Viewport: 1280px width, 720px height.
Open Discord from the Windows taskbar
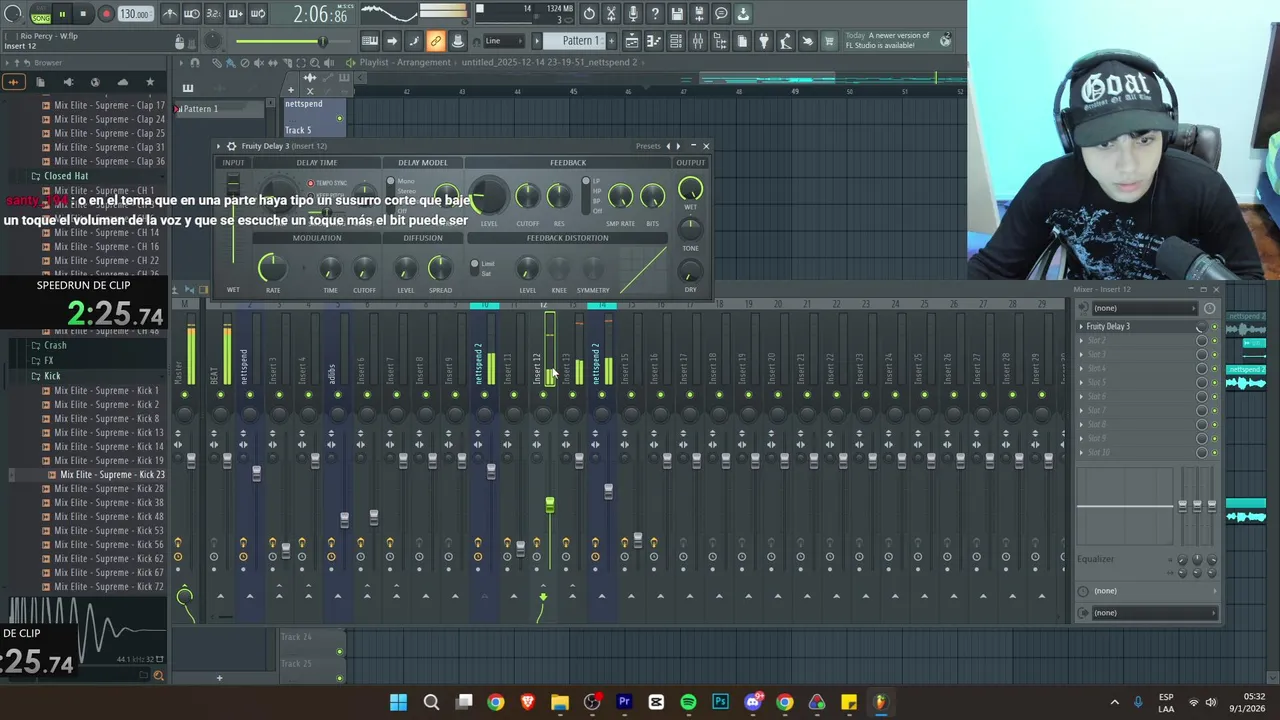753,702
